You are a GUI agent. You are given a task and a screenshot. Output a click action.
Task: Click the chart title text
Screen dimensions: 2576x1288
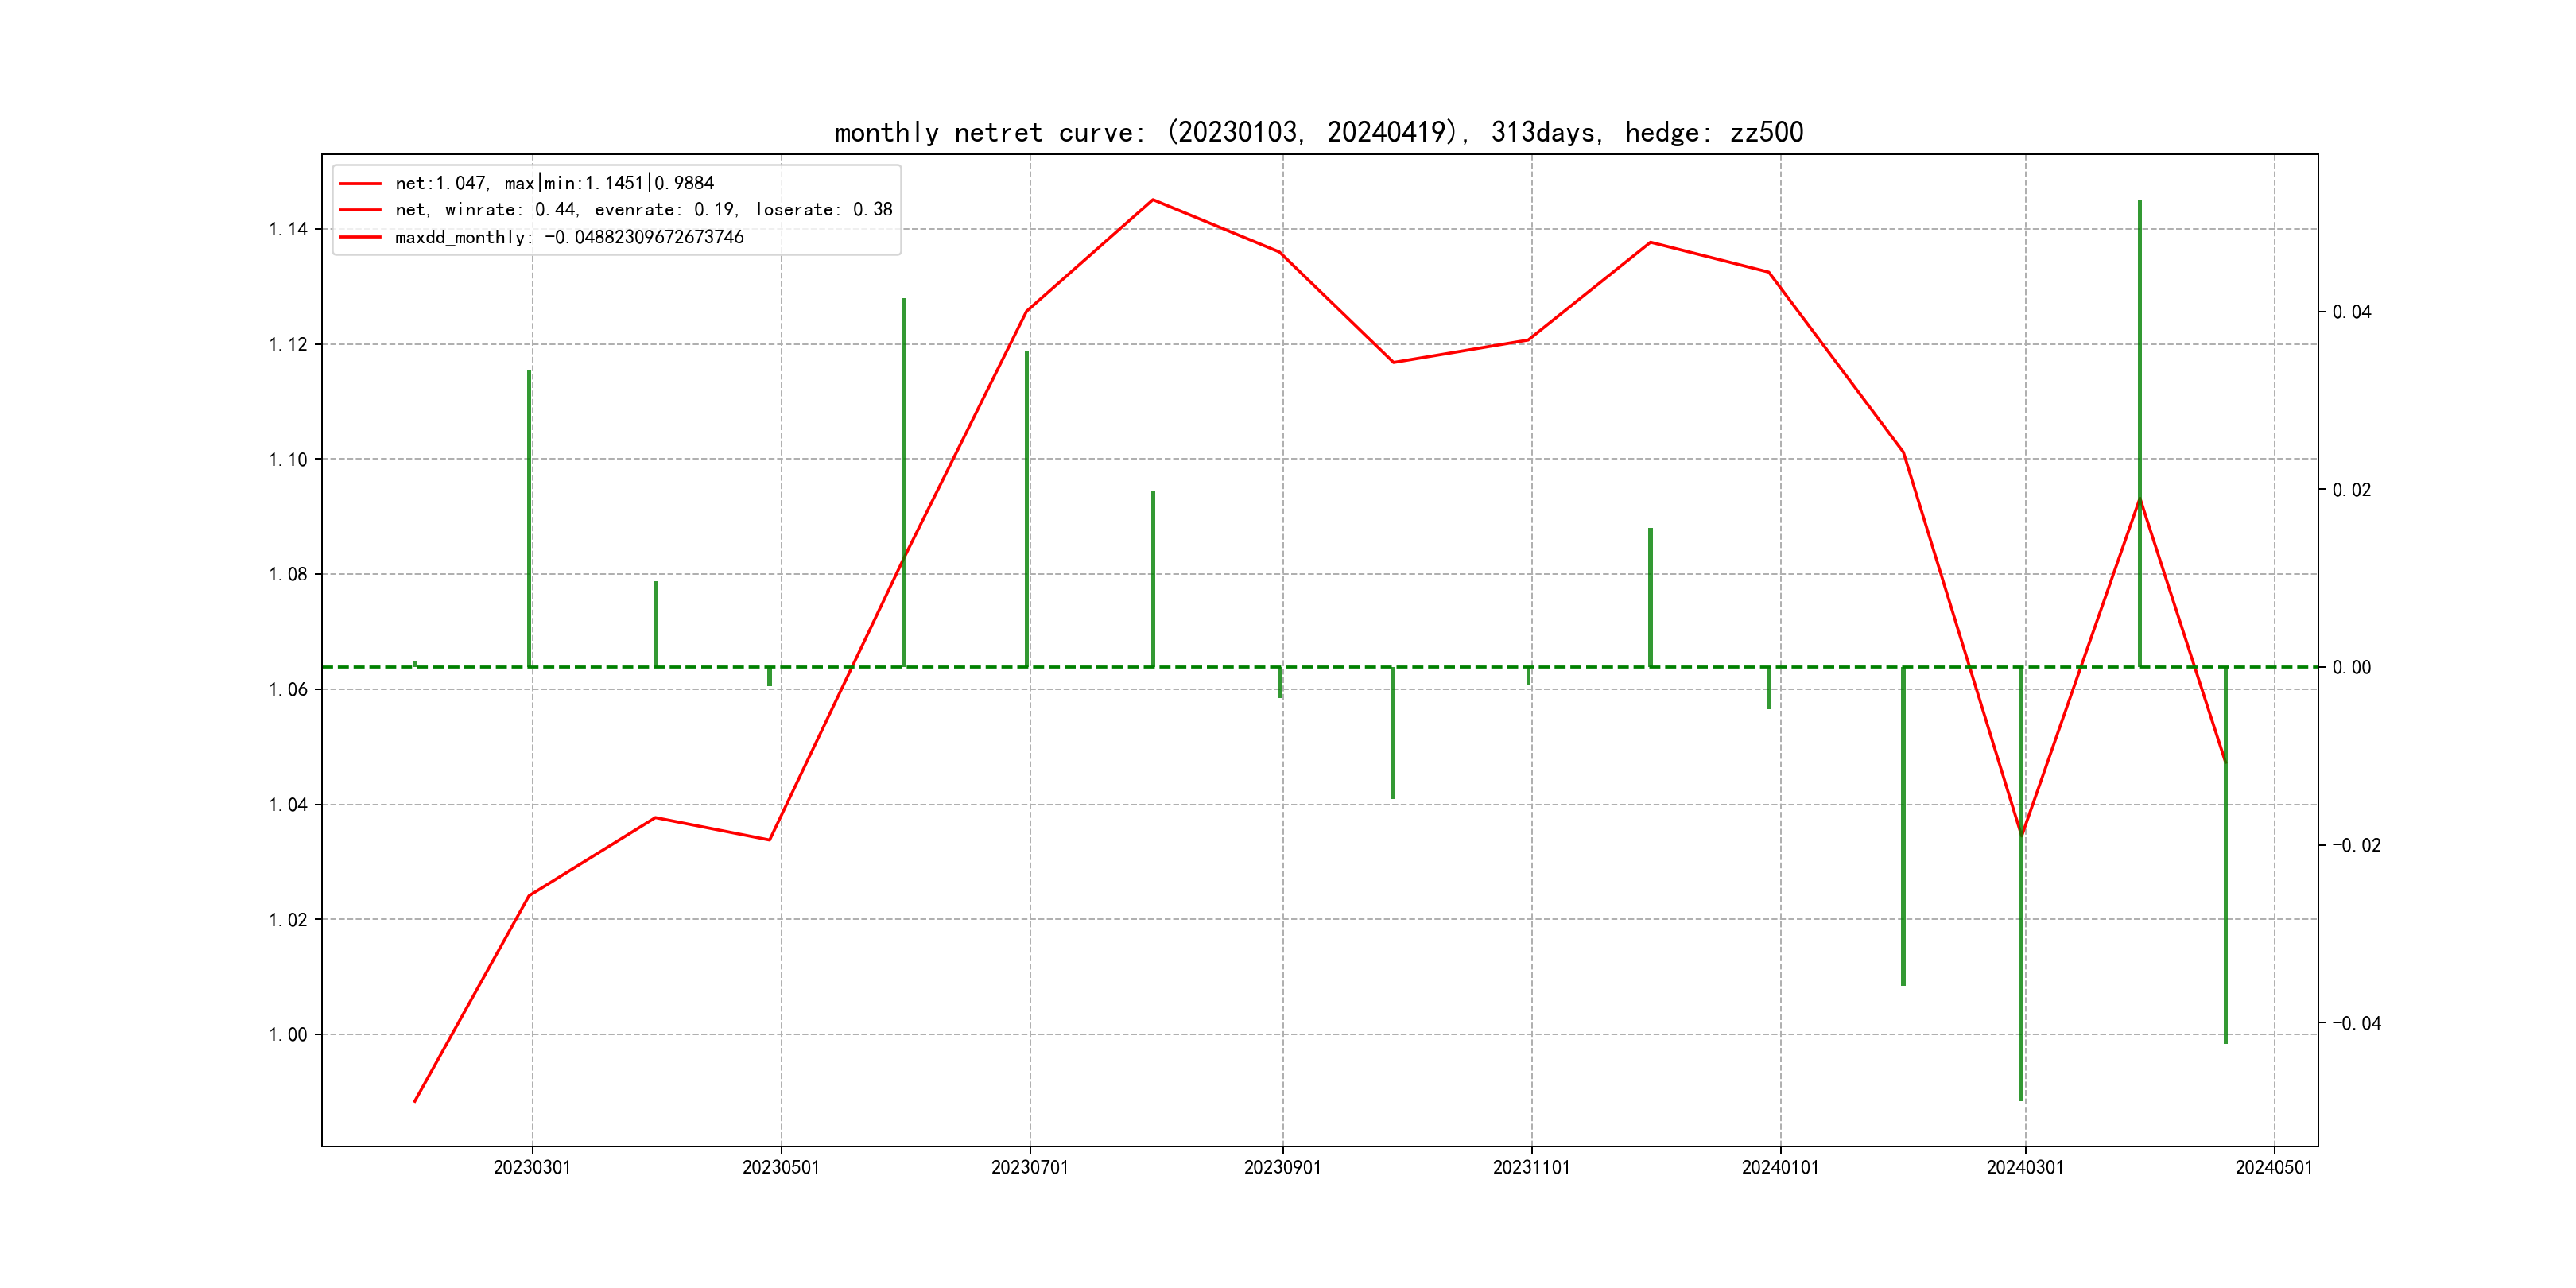point(1318,133)
